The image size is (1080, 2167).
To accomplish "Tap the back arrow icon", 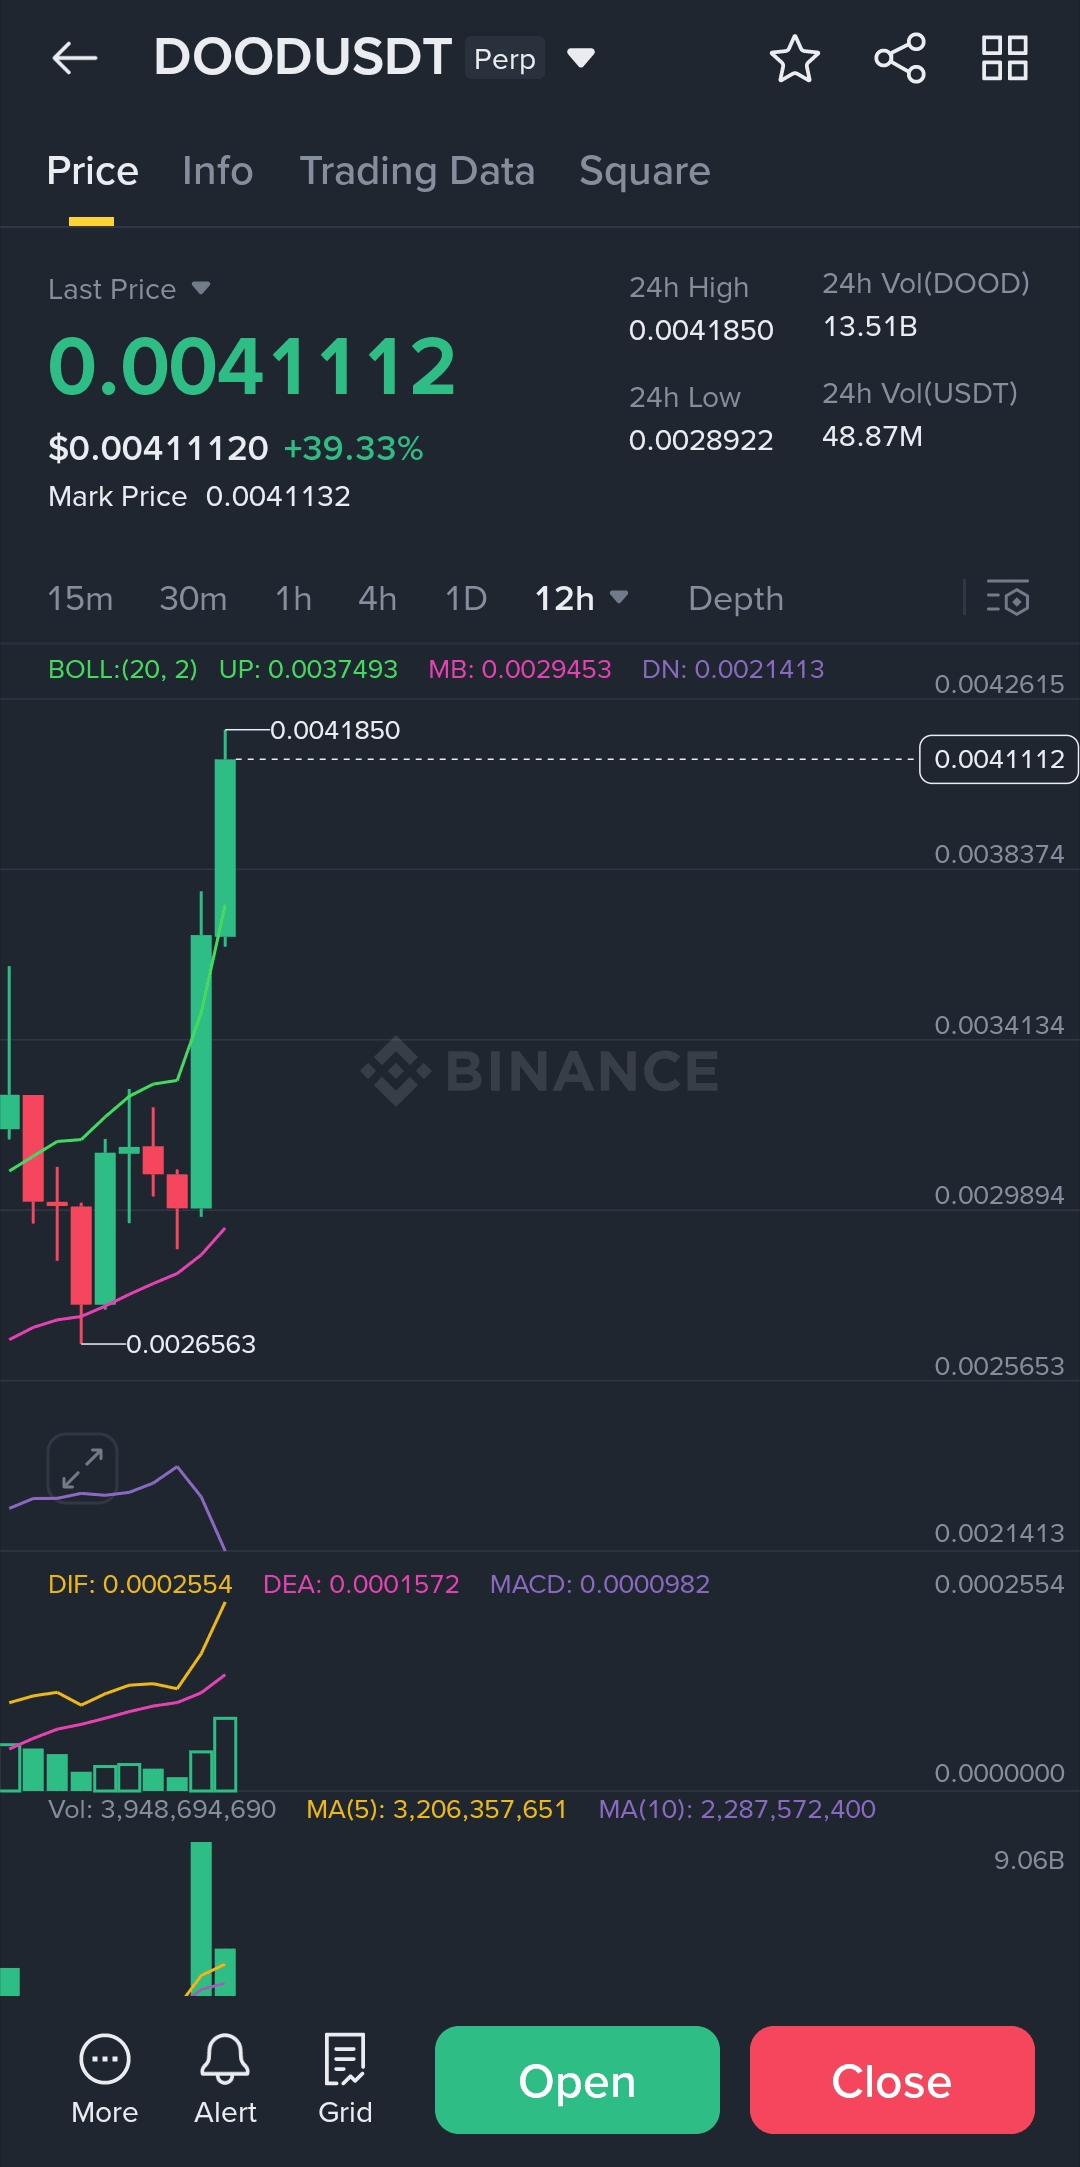I will [x=75, y=58].
